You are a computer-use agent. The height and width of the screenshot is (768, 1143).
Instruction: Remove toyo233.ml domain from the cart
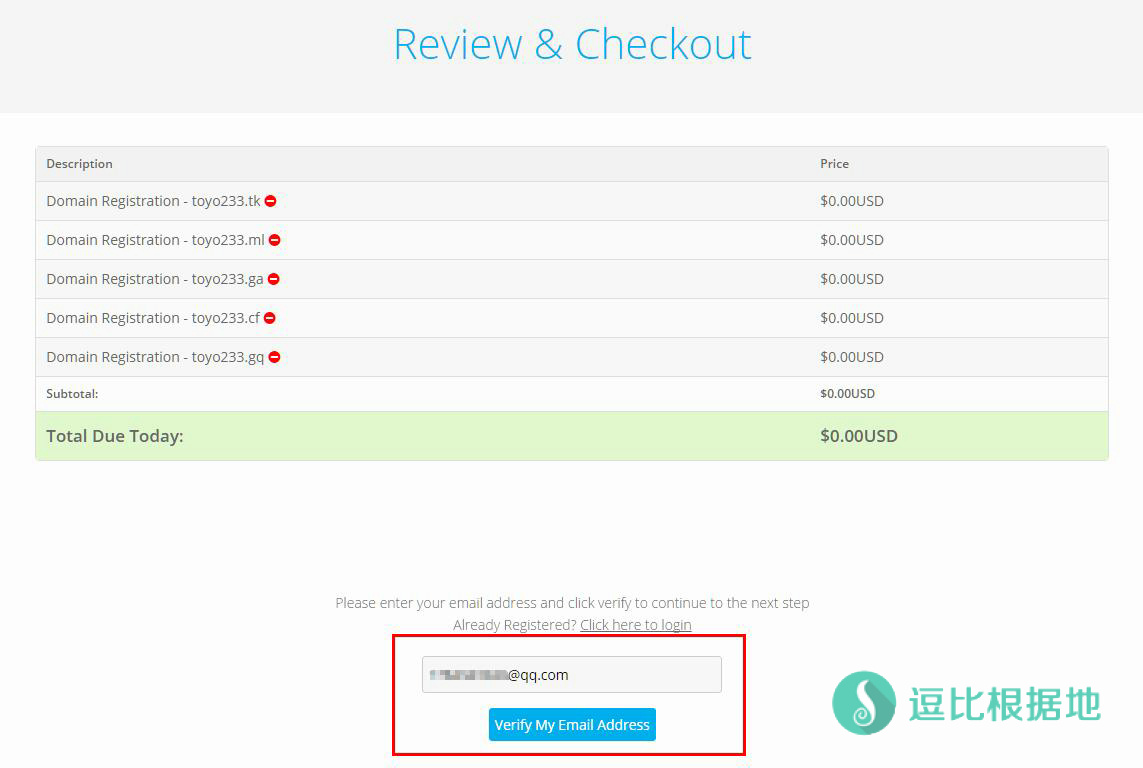click(274, 240)
